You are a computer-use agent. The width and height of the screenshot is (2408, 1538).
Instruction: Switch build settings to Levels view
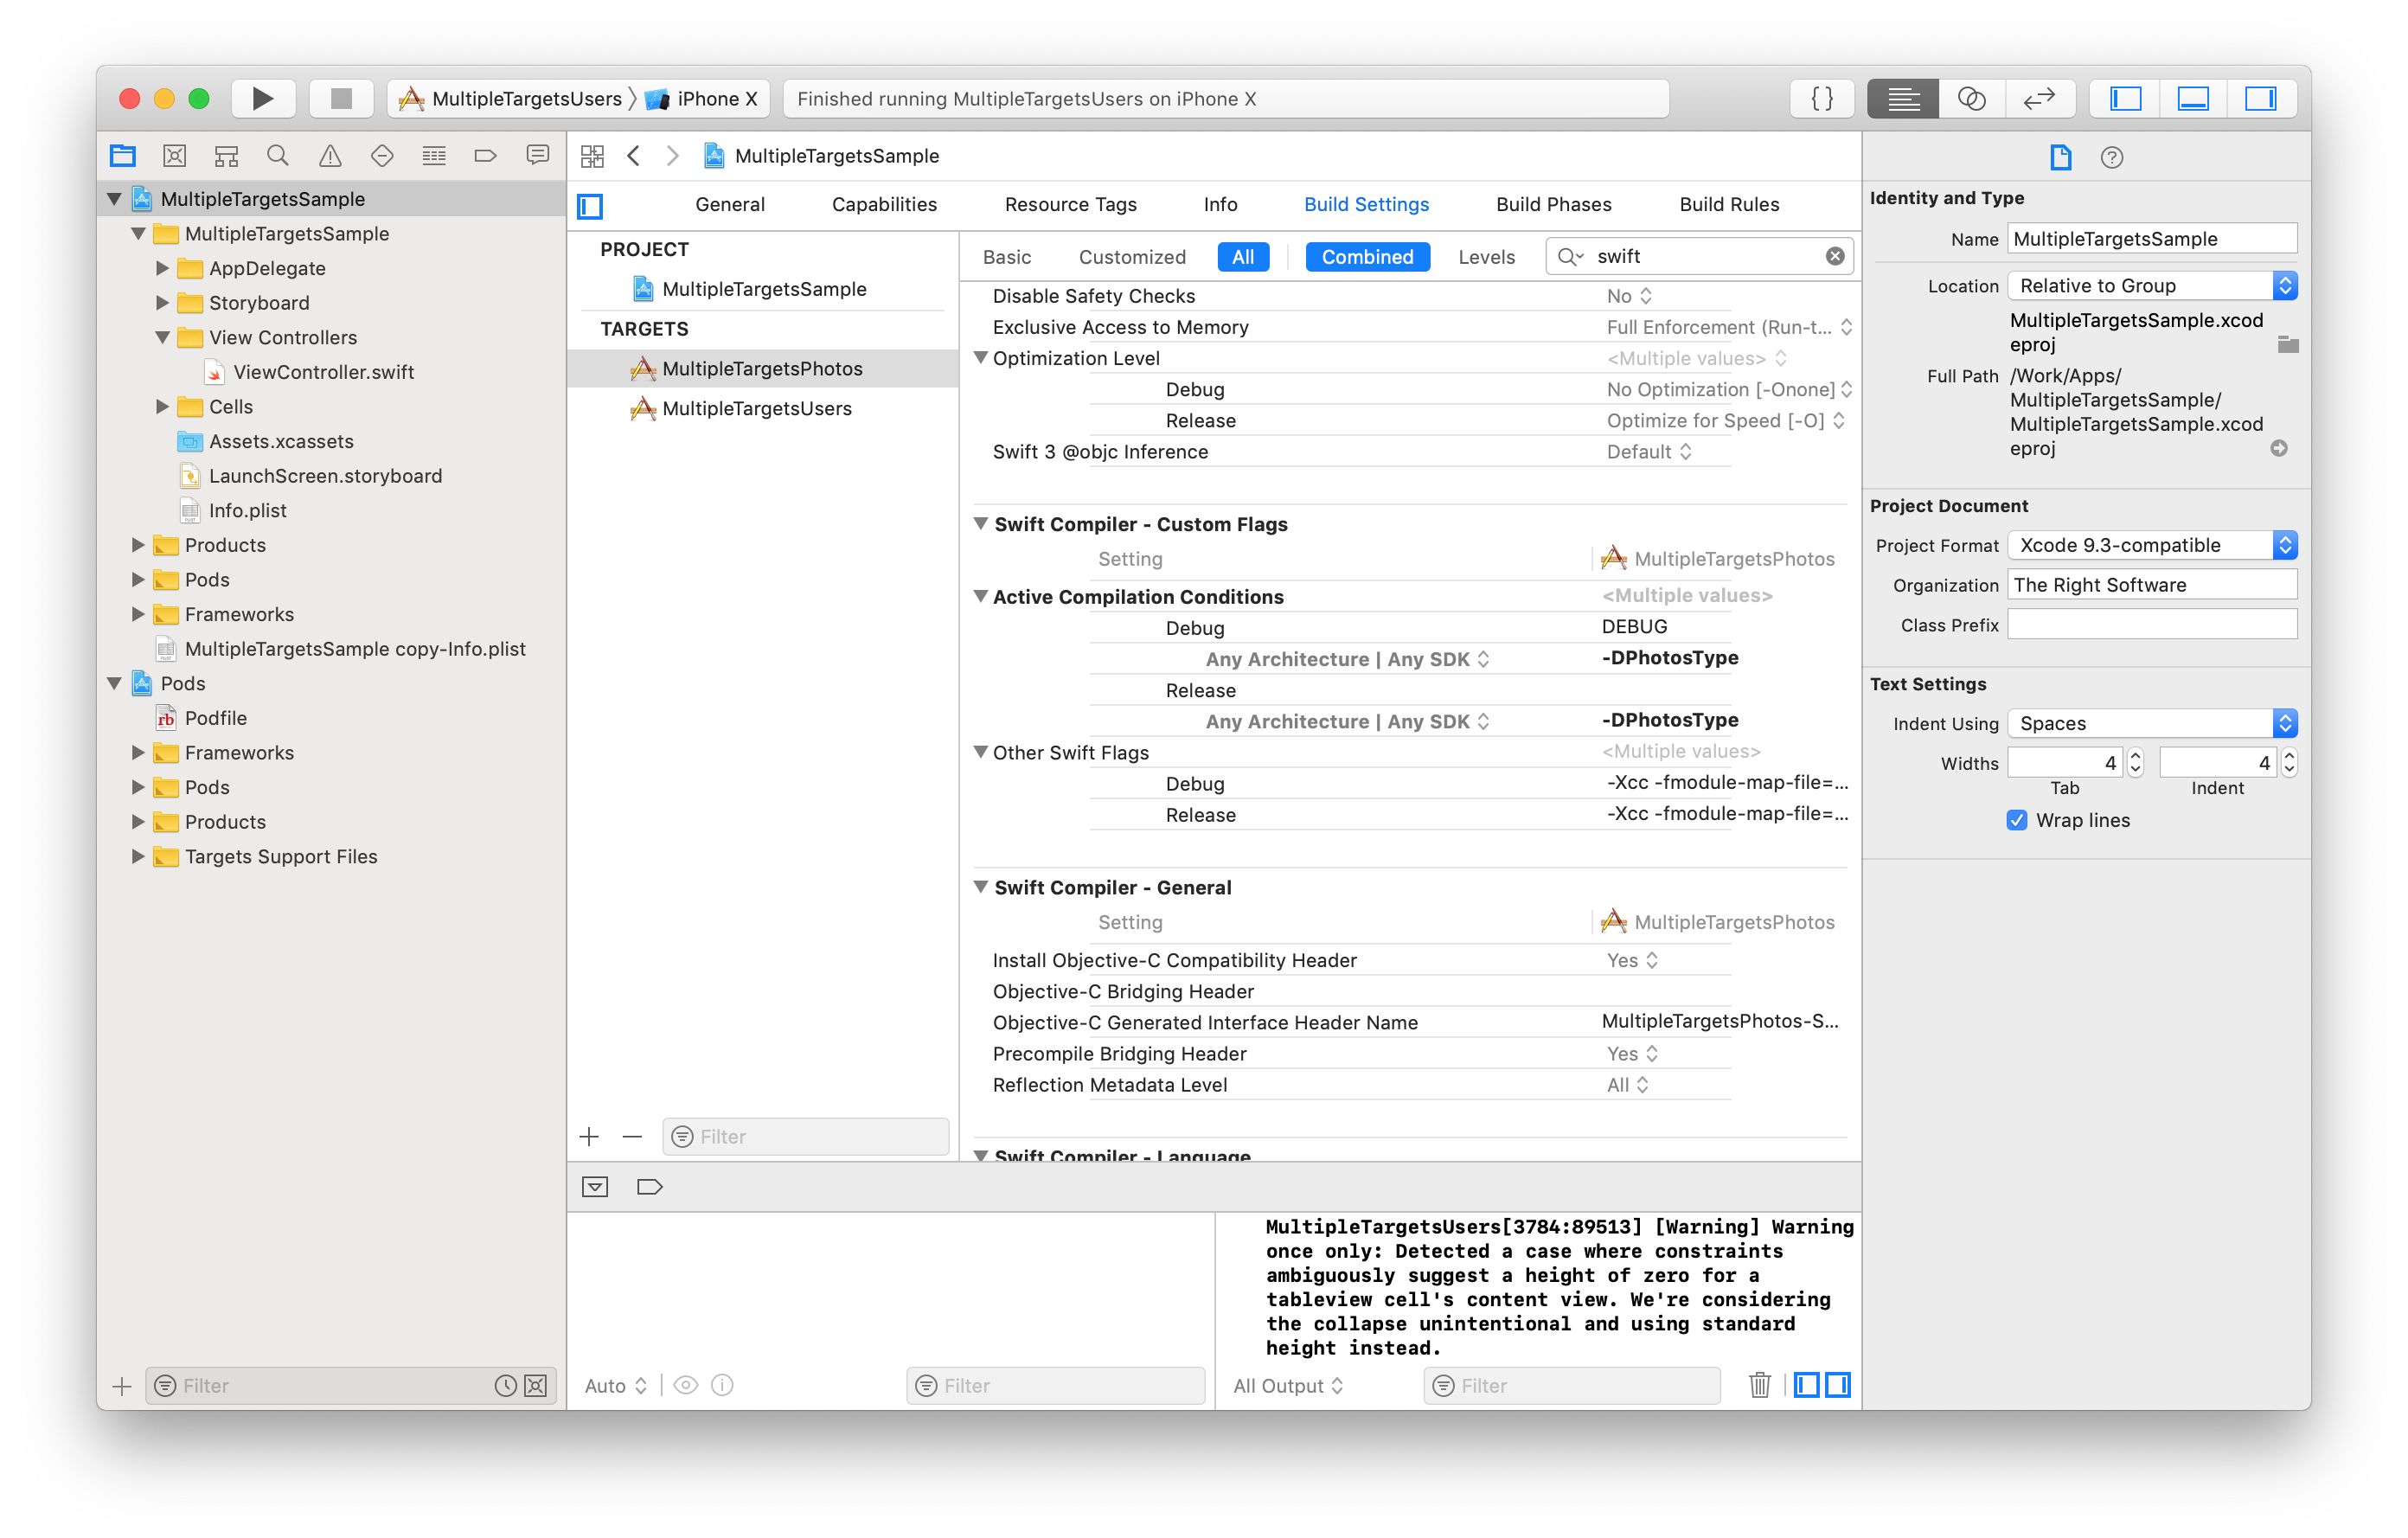1486,257
